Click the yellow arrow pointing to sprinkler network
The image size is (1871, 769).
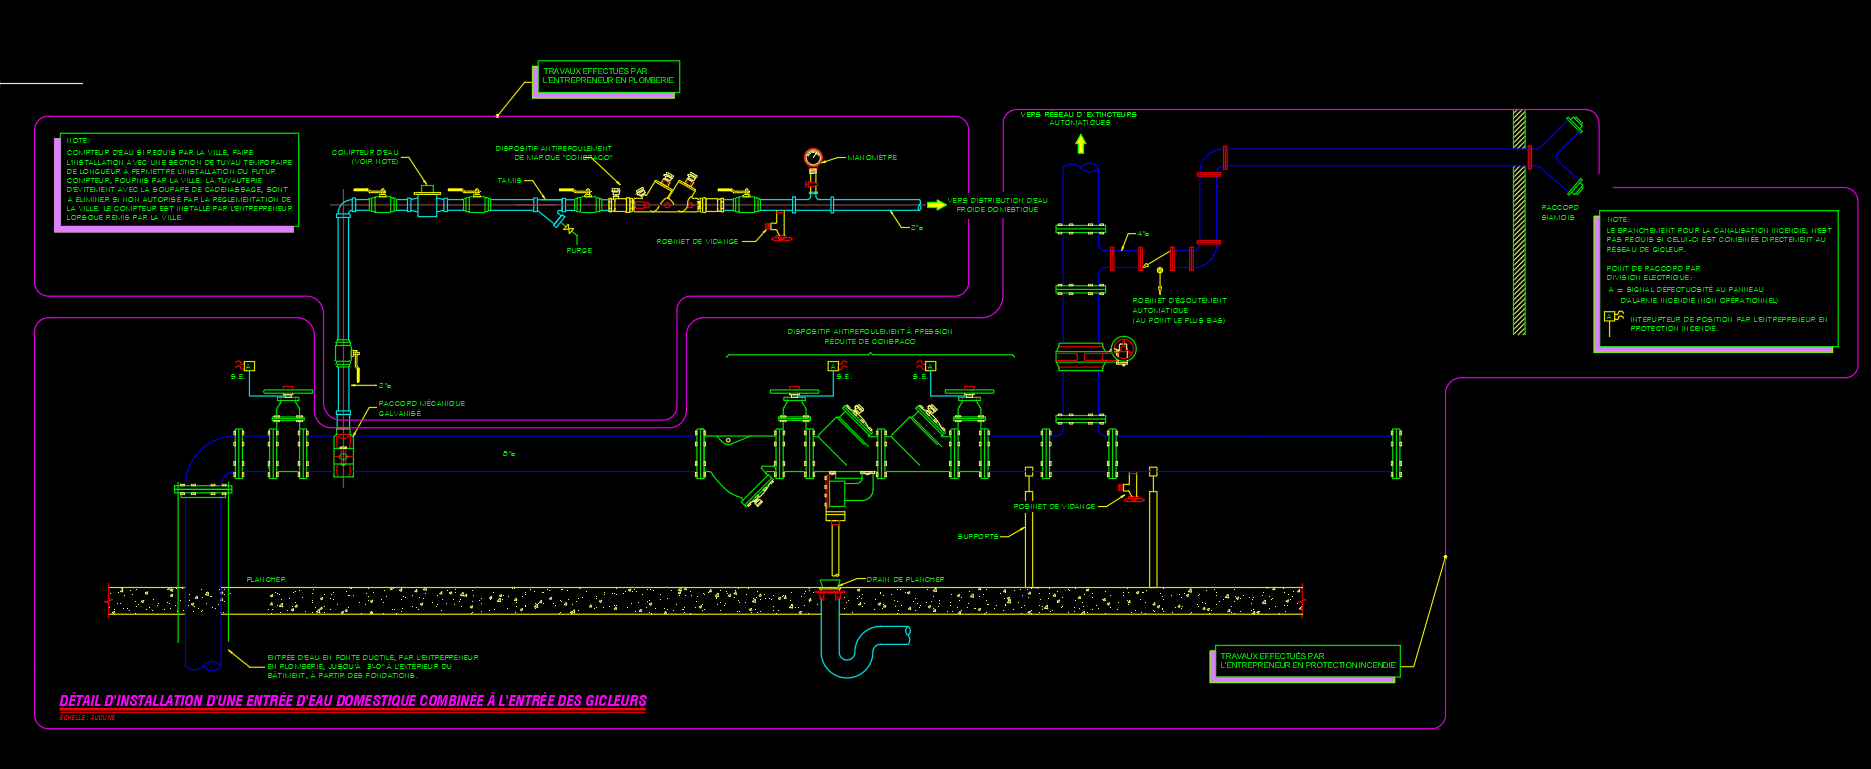pos(1080,143)
